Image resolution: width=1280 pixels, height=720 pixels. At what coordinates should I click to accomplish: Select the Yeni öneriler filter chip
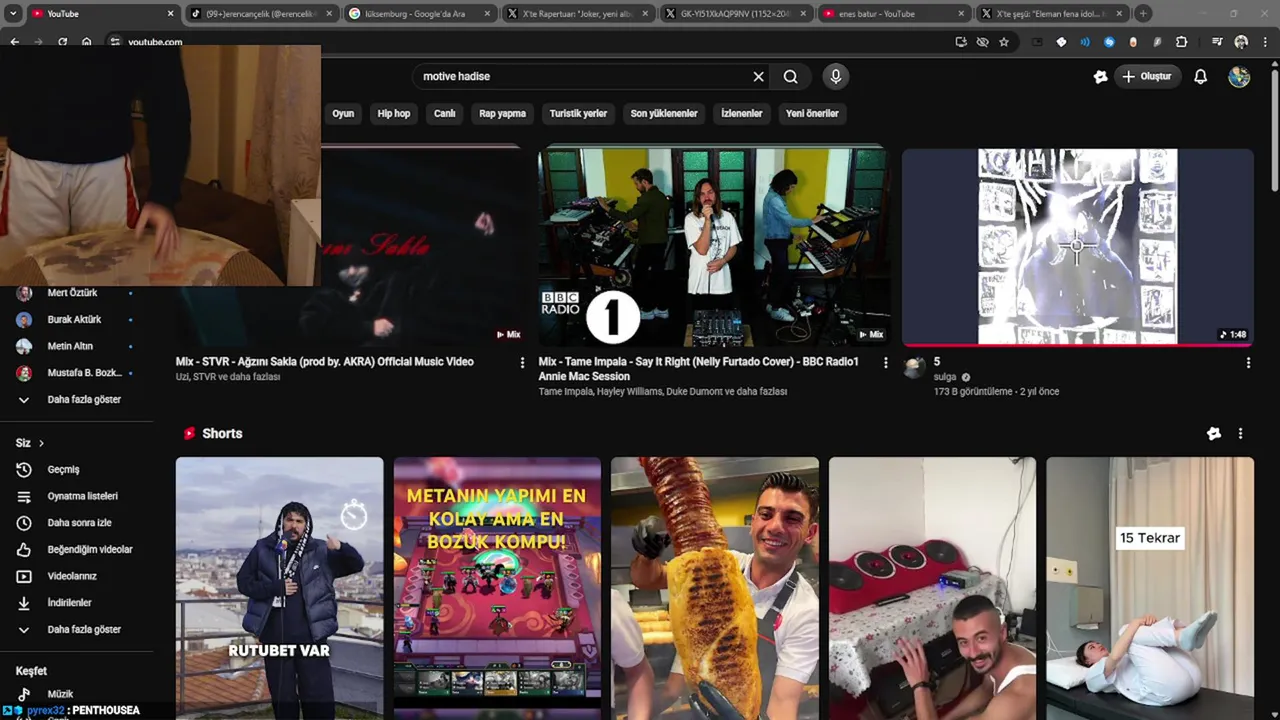coord(812,113)
